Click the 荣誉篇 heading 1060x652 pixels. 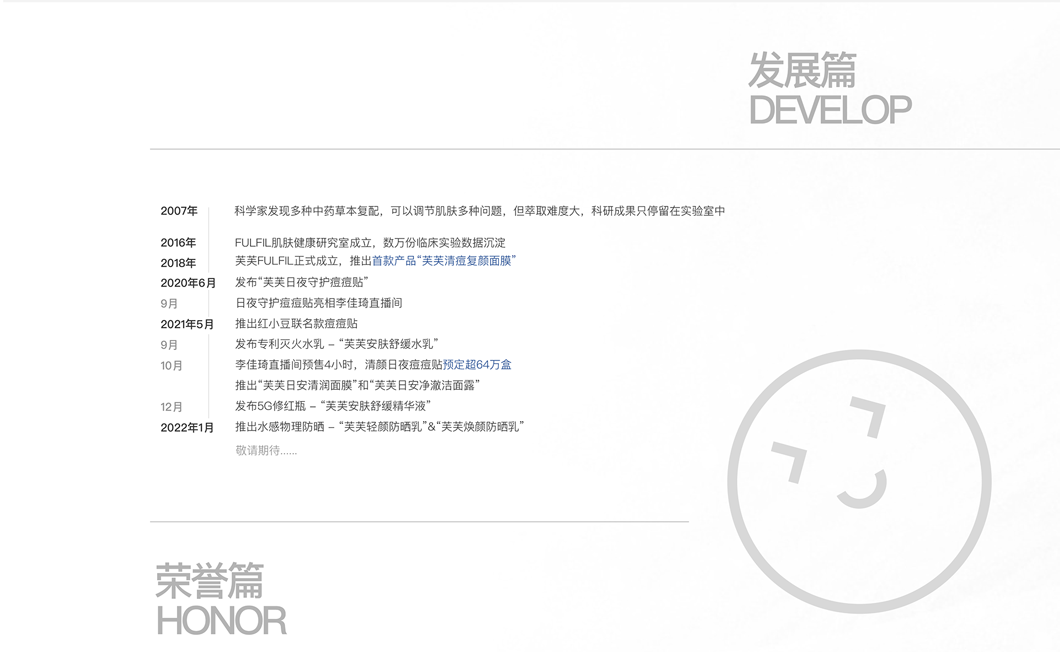(x=210, y=581)
